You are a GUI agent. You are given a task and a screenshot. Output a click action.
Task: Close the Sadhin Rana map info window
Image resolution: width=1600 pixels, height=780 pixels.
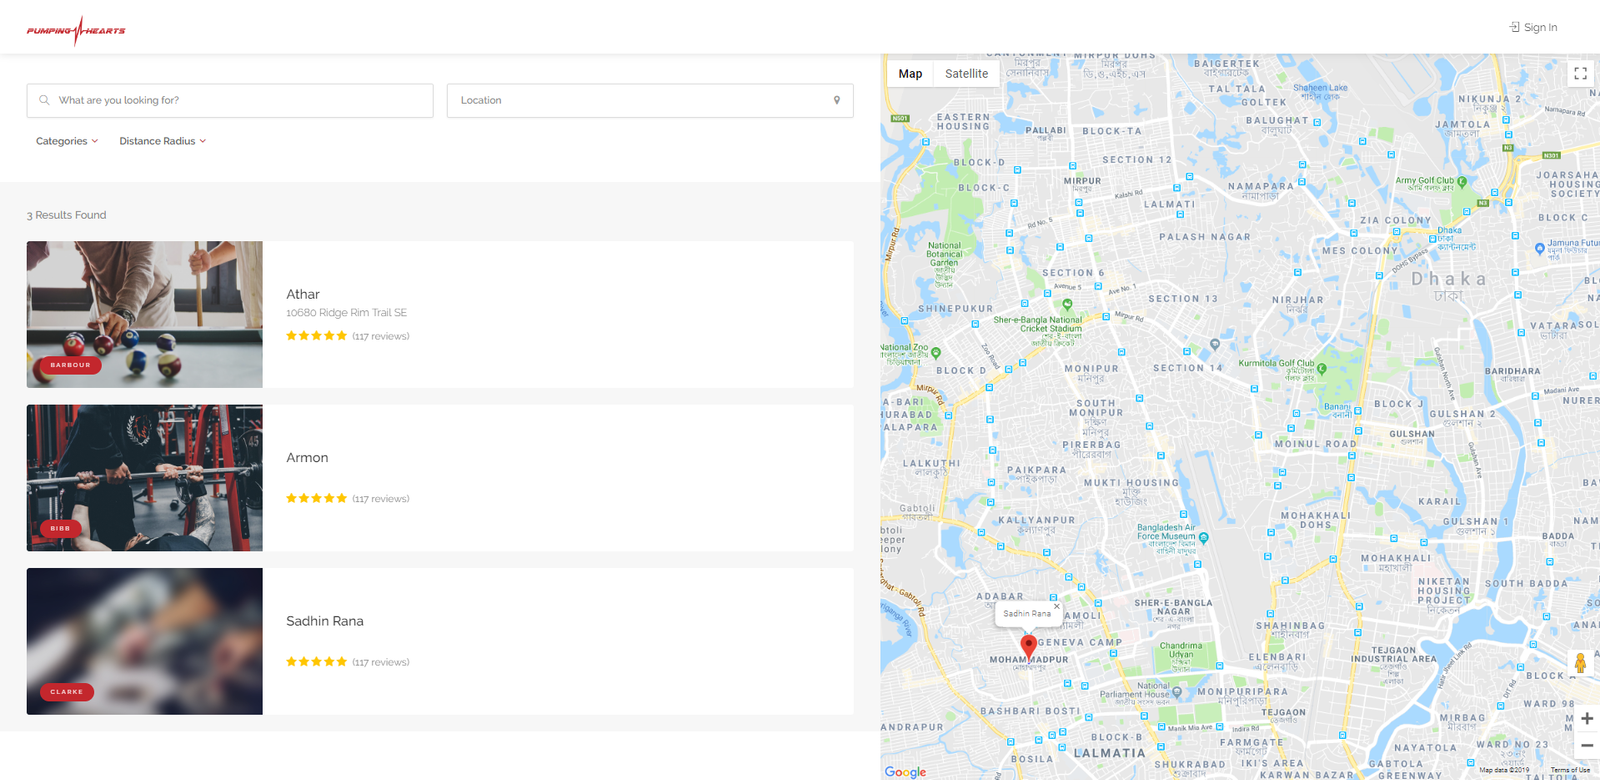click(x=1056, y=606)
